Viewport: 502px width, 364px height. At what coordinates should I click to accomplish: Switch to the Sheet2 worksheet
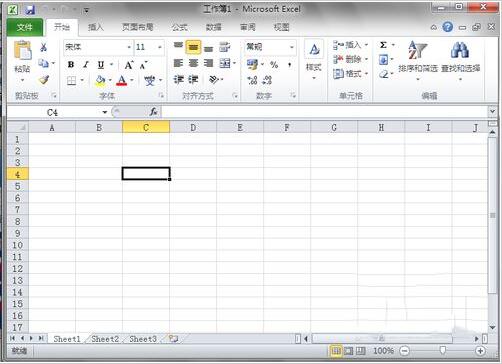105,339
